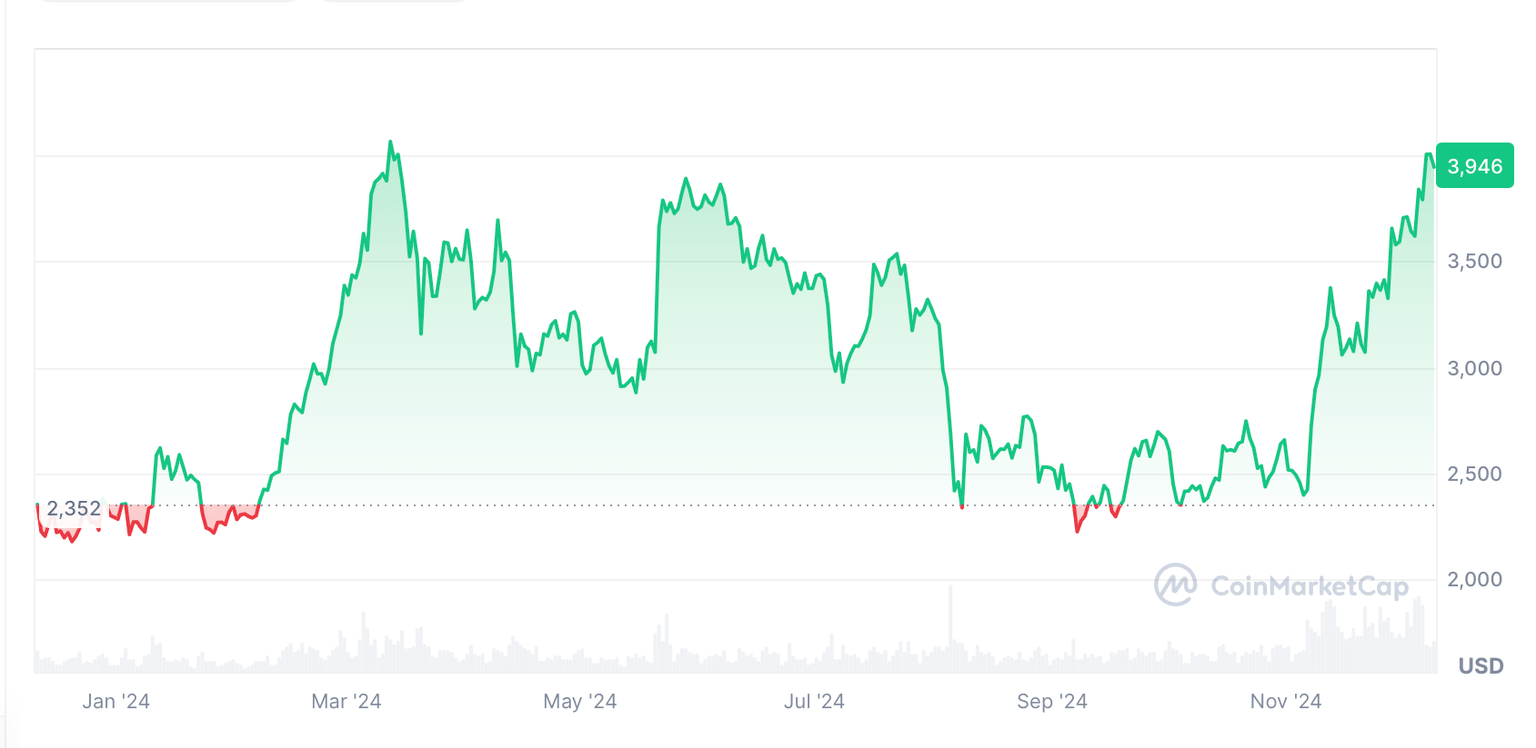This screenshot has height=748, width=1536.
Task: Select the Jul '24 date label
Action: pos(814,702)
